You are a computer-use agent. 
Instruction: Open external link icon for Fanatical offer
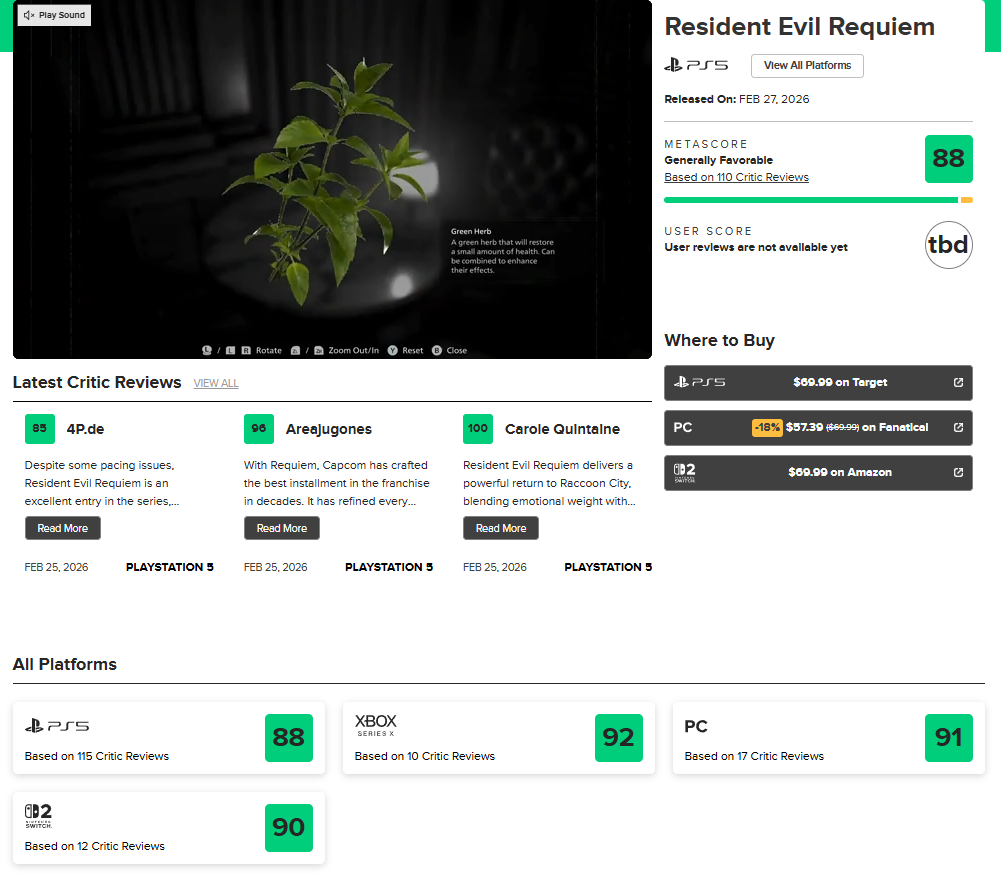coord(958,427)
